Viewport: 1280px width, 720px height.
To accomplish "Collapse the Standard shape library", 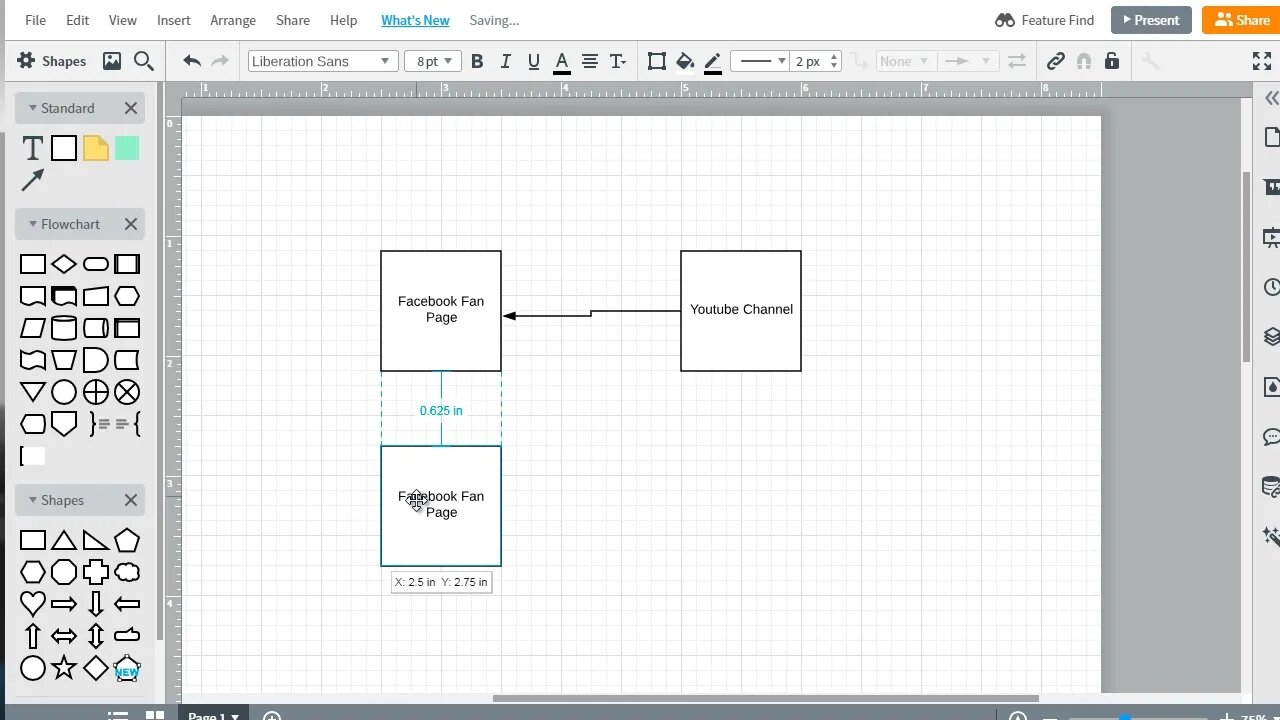I will tap(33, 108).
